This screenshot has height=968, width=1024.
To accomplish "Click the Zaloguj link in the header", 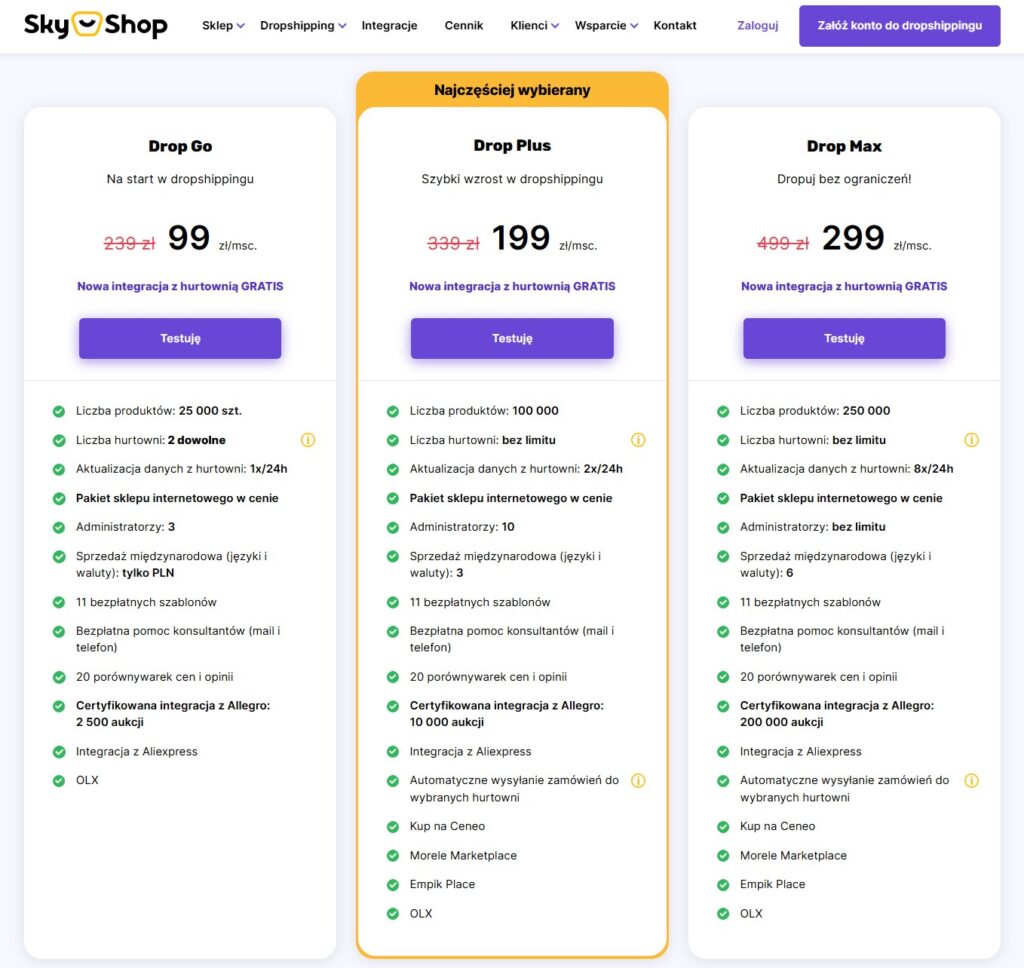I will (757, 26).
